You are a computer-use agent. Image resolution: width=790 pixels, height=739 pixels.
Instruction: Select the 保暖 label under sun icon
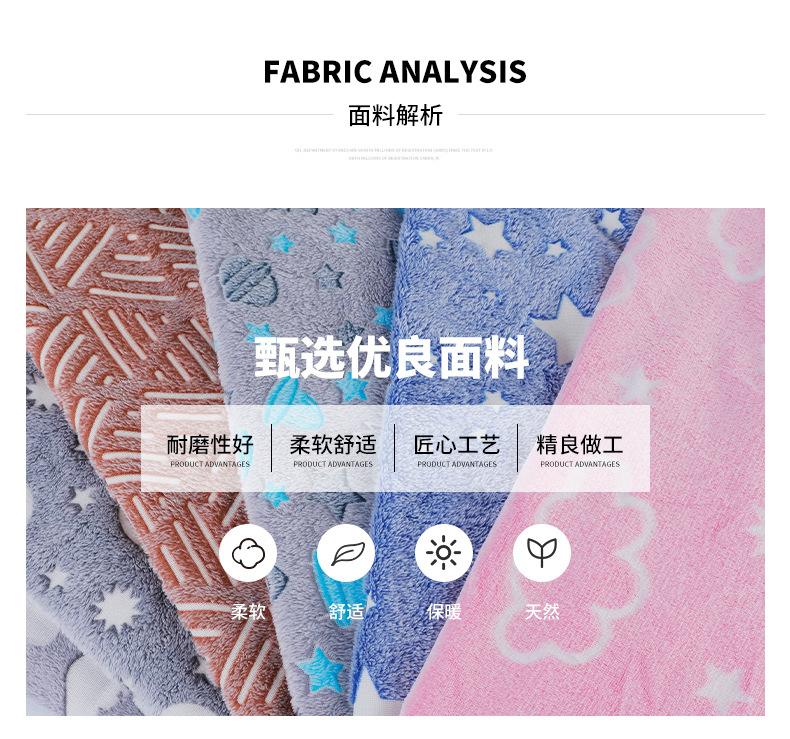tap(444, 612)
